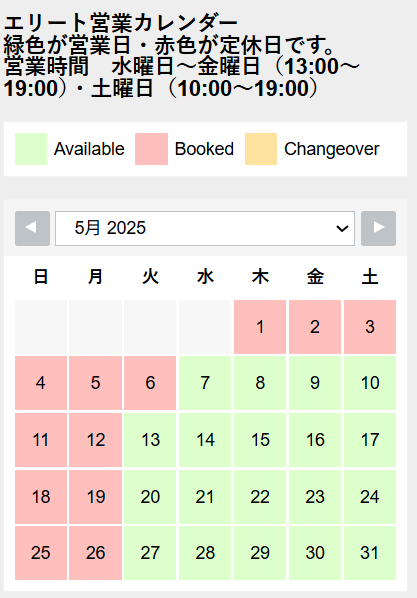Pick May 20 in the calendar
This screenshot has height=598, width=417.
point(150,497)
